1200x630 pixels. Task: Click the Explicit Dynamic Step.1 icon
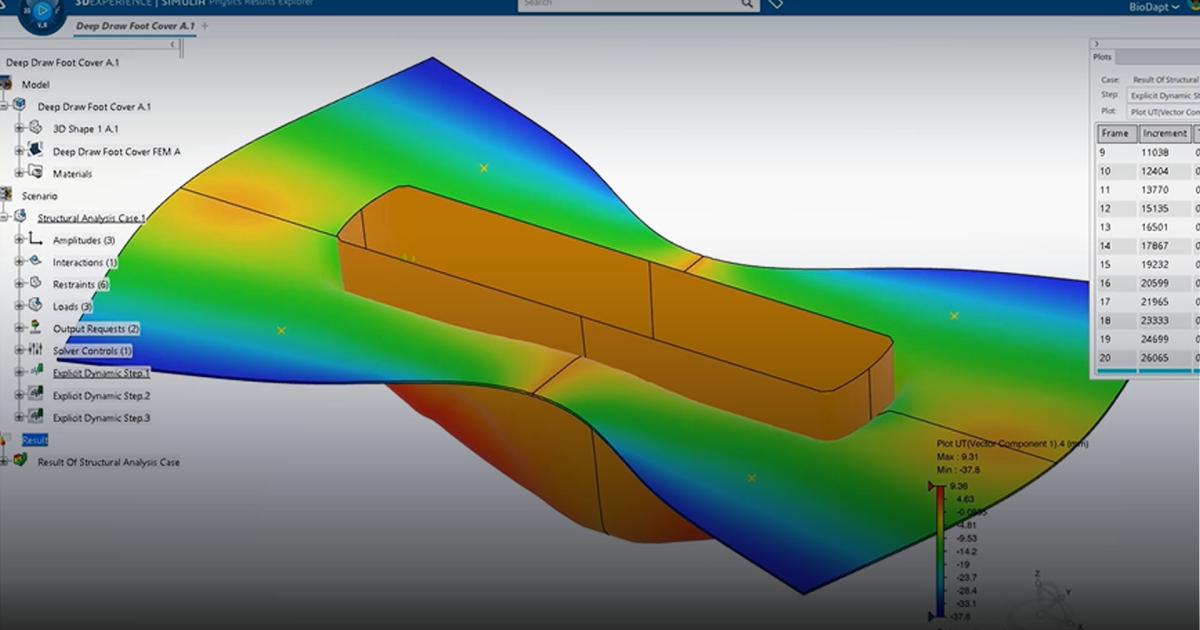[x=36, y=372]
